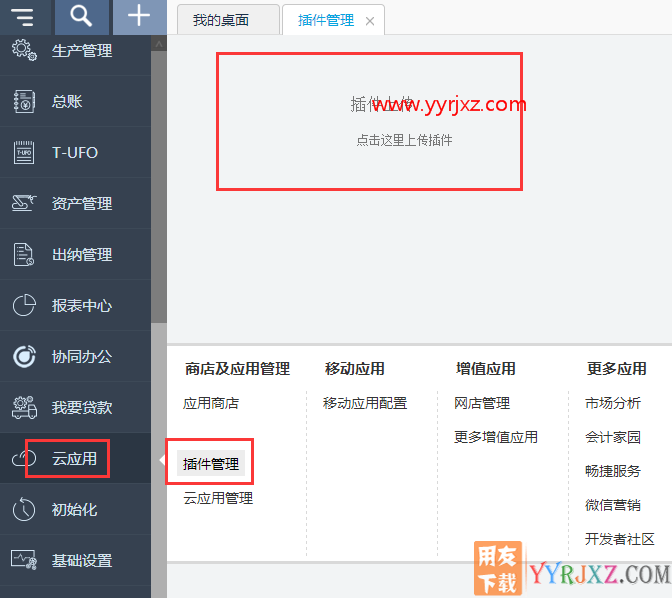The image size is (672, 598).
Task: Click 更多应用 heading
Action: (x=617, y=369)
